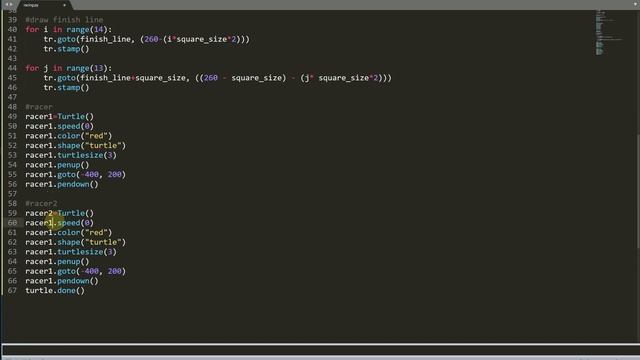
Task: Click line number 57 in the gutter
Action: pos(12,194)
